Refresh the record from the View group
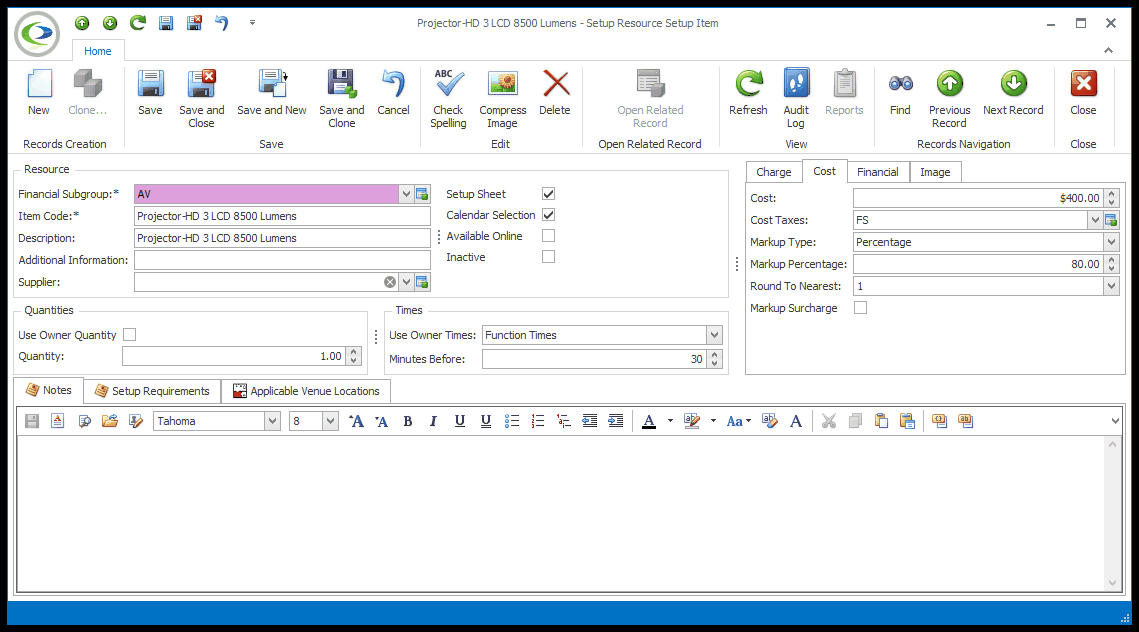Viewport: 1139px width, 632px height. pyautogui.click(x=748, y=93)
